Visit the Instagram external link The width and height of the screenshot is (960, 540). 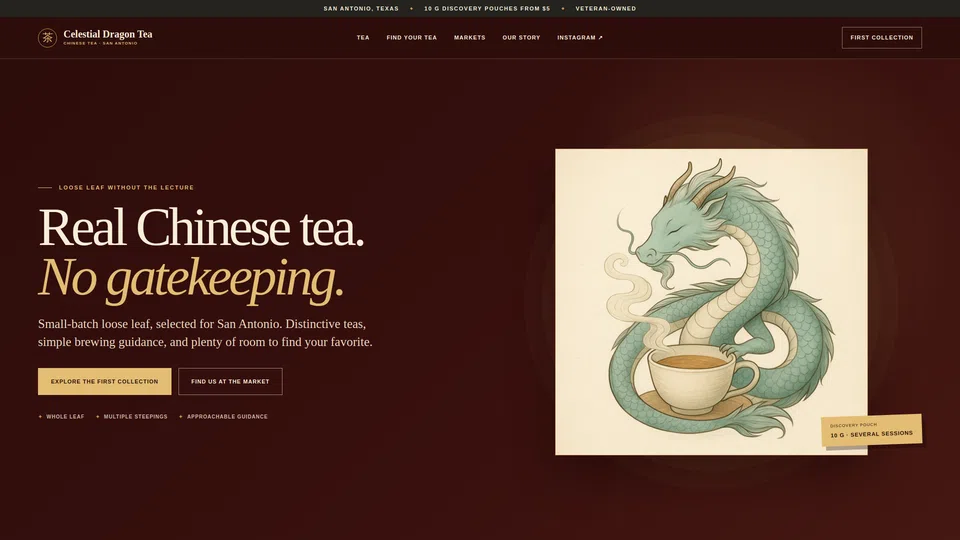pyautogui.click(x=580, y=37)
